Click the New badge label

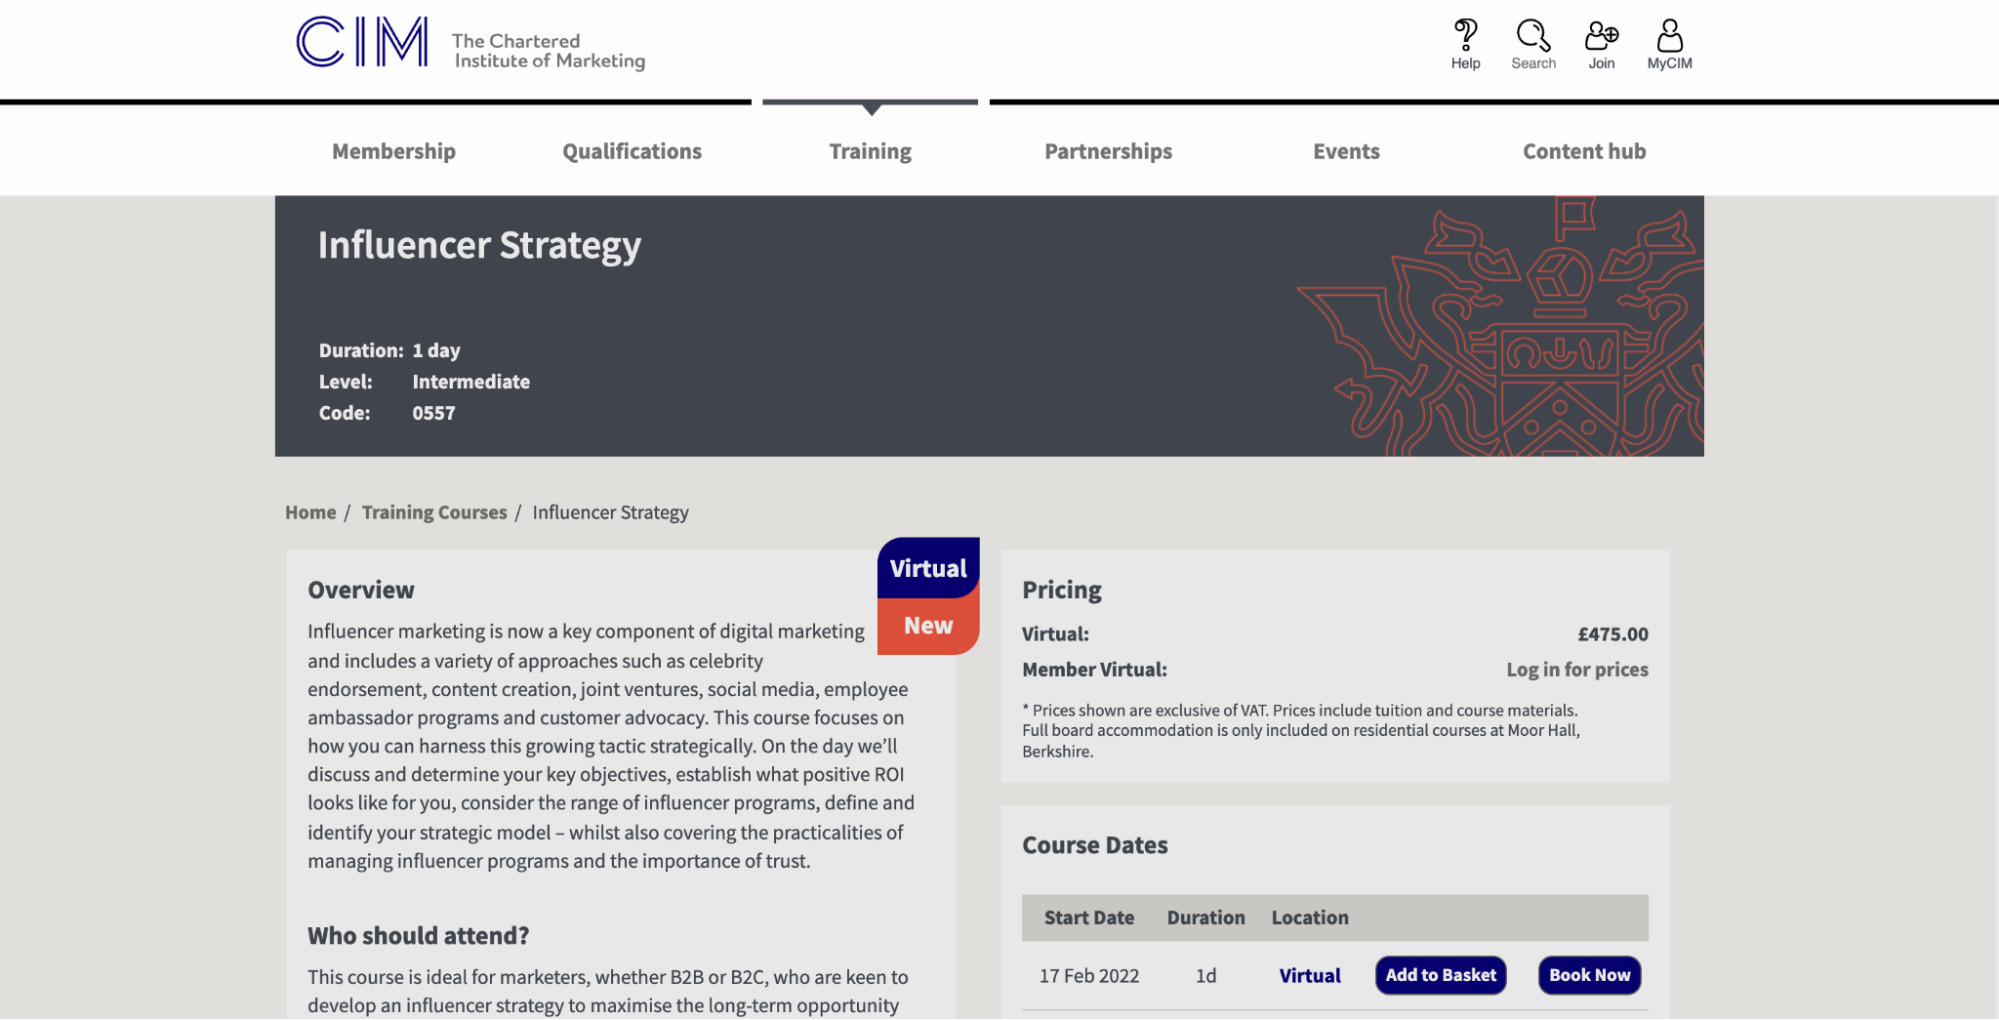[x=927, y=625]
